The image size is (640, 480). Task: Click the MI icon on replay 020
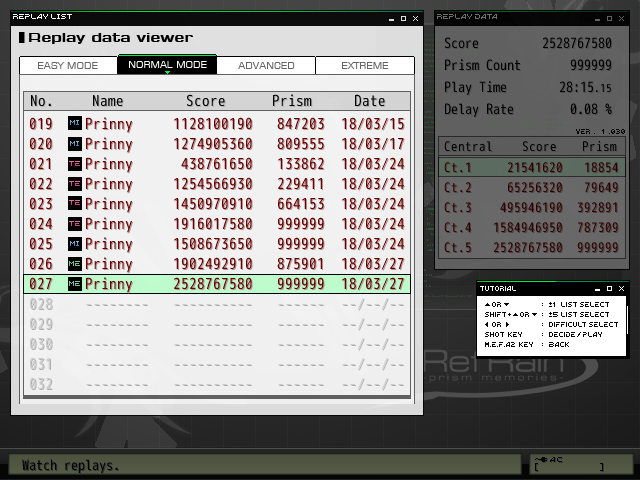(x=75, y=143)
